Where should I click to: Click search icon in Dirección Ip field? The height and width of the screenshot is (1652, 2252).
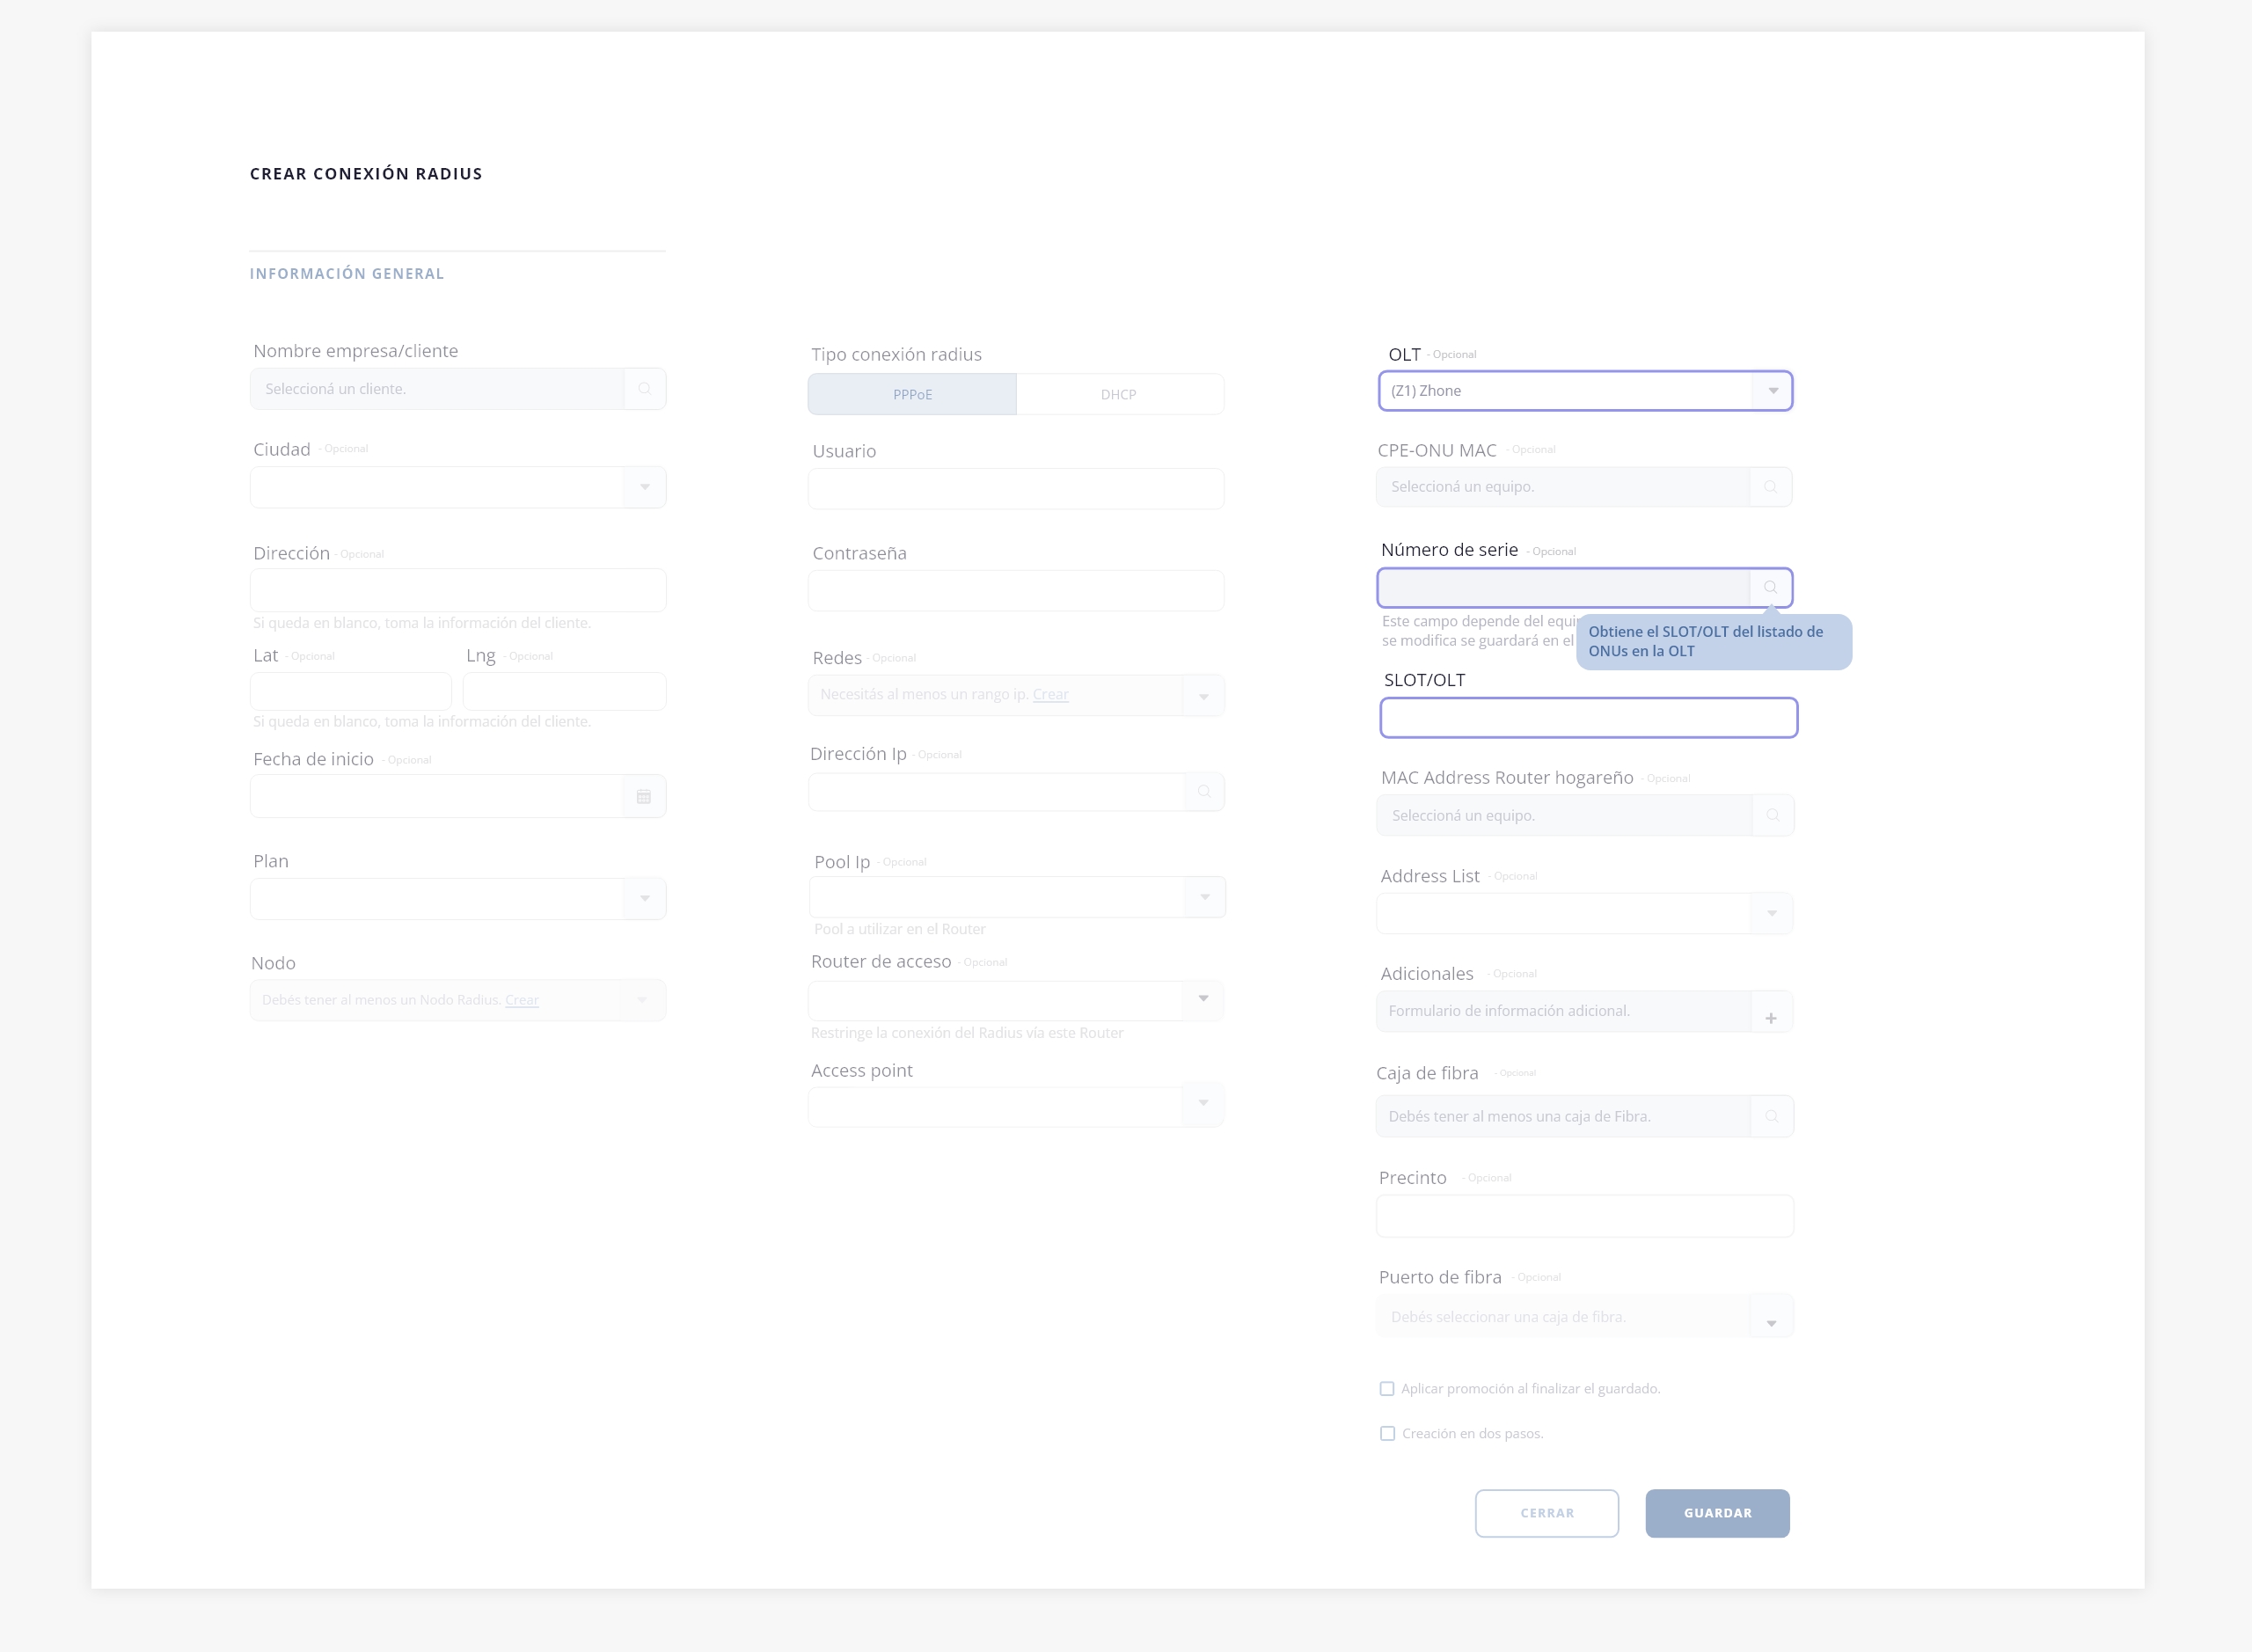[x=1204, y=792]
